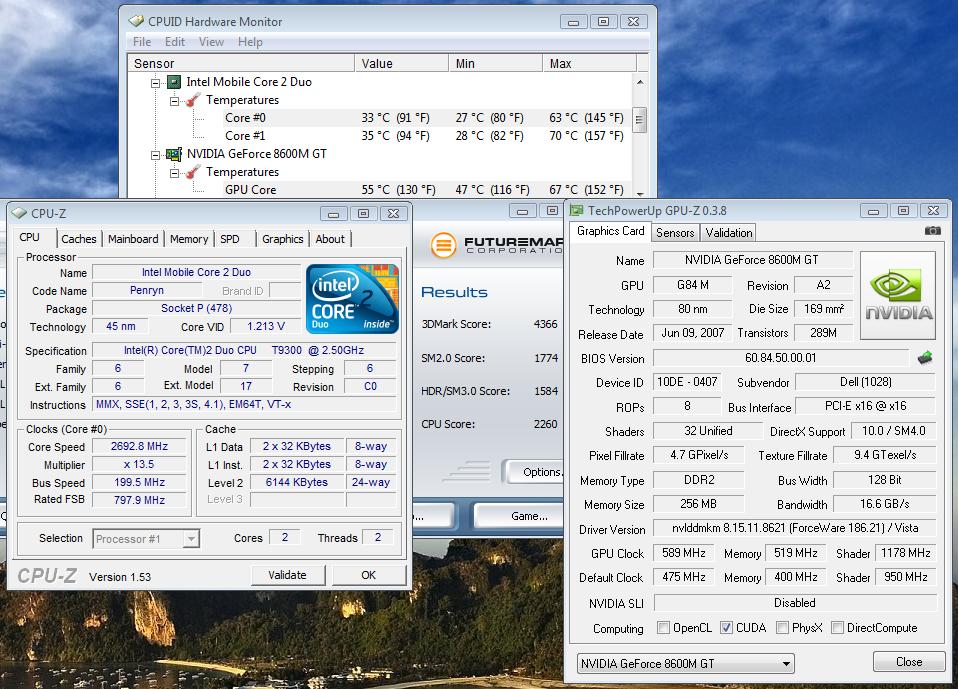Click the Close button in GPU-Z
The height and width of the screenshot is (689, 958).
(x=909, y=662)
